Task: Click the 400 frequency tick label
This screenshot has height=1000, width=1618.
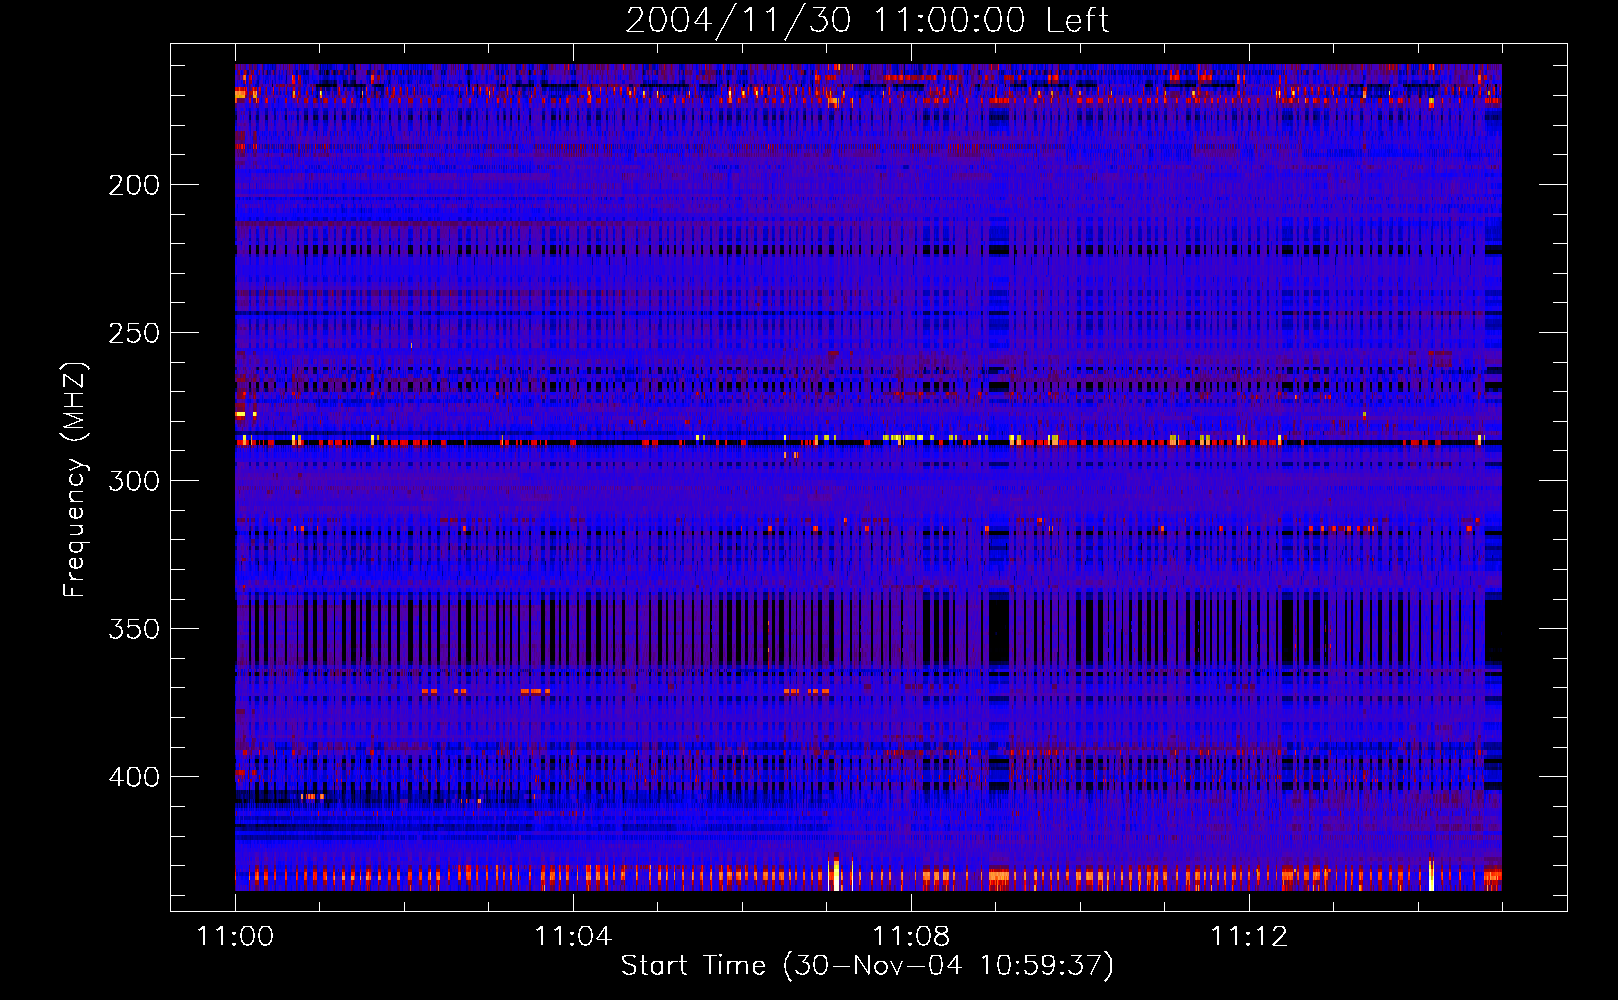Action: [134, 777]
